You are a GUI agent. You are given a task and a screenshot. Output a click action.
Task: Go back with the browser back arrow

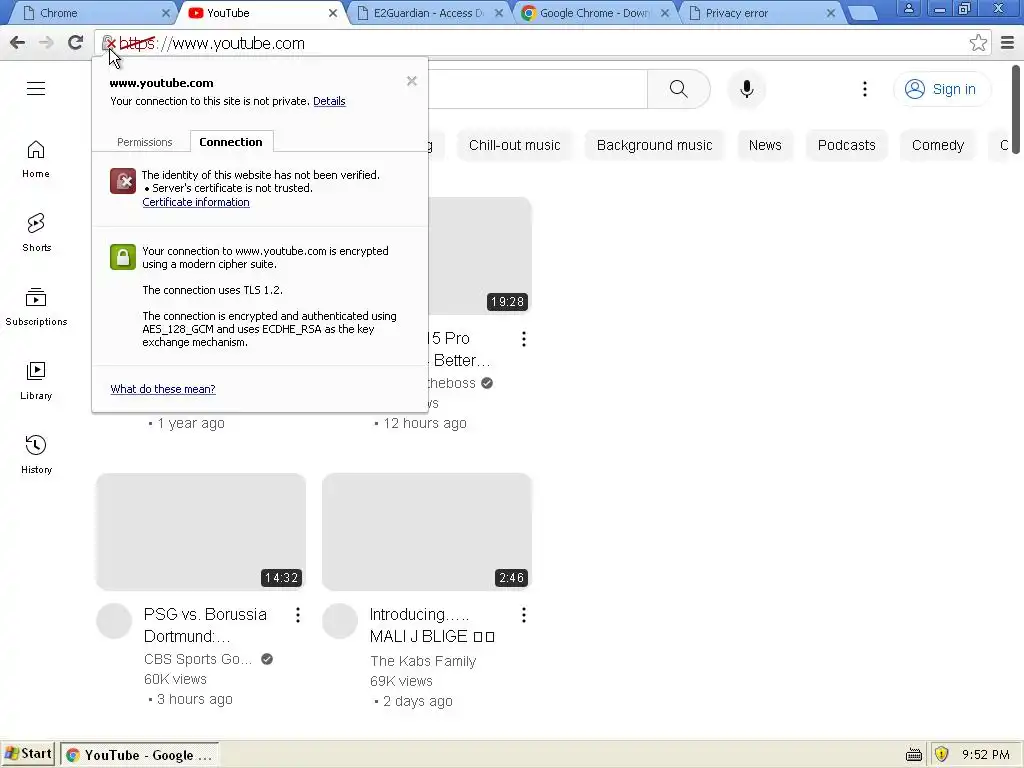tap(18, 43)
